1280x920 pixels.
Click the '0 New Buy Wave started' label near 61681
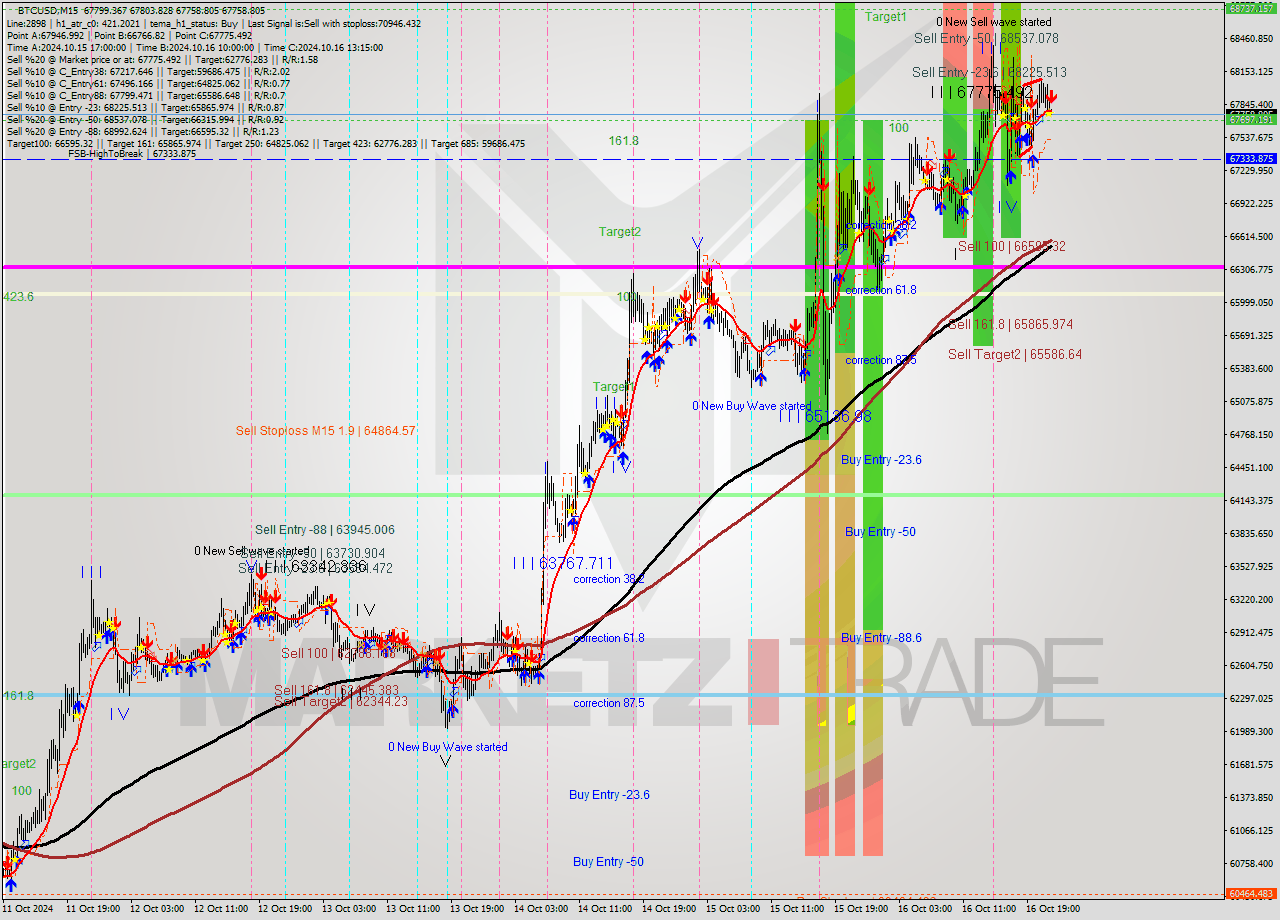[x=448, y=747]
